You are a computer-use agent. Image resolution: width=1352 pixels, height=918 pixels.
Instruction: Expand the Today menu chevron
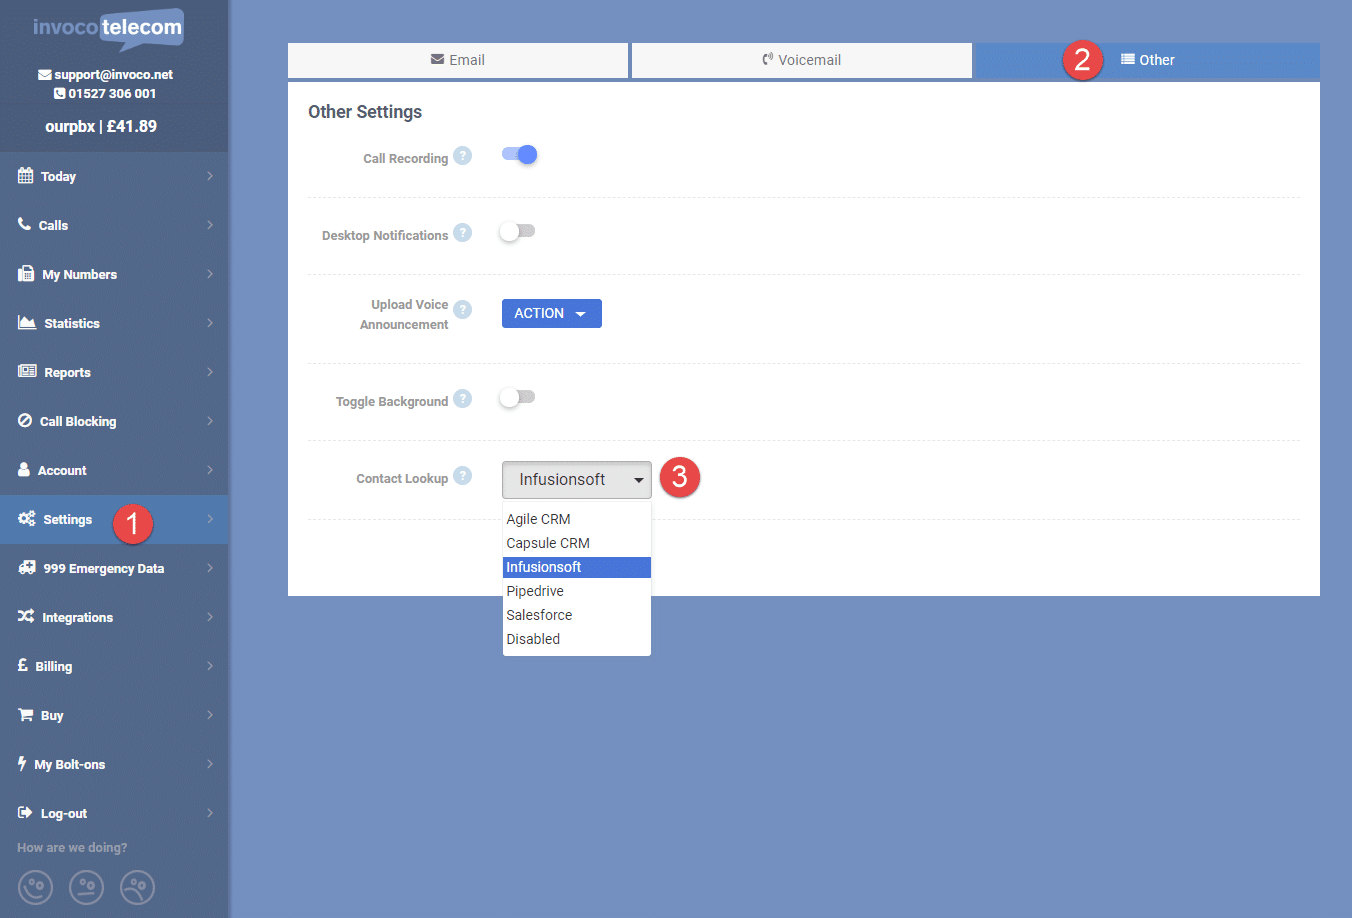210,176
